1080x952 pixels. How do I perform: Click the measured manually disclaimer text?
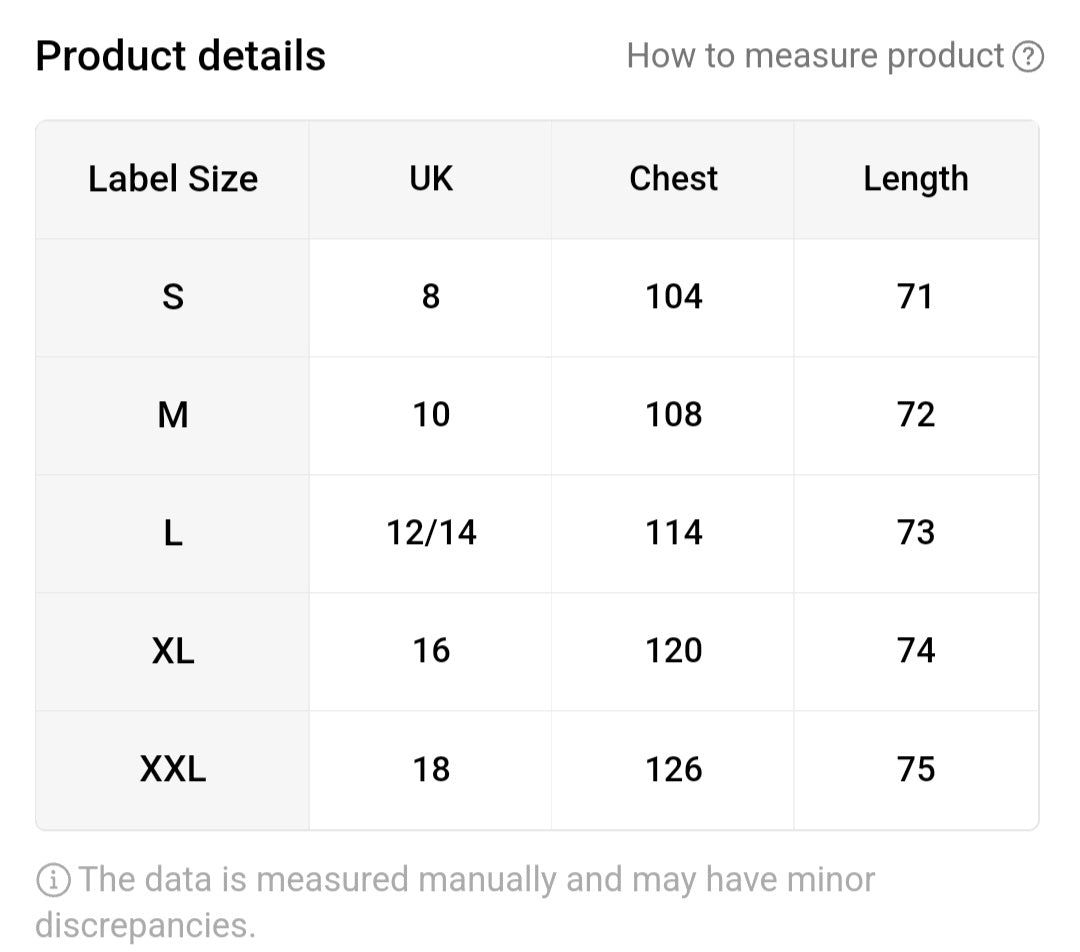[455, 902]
